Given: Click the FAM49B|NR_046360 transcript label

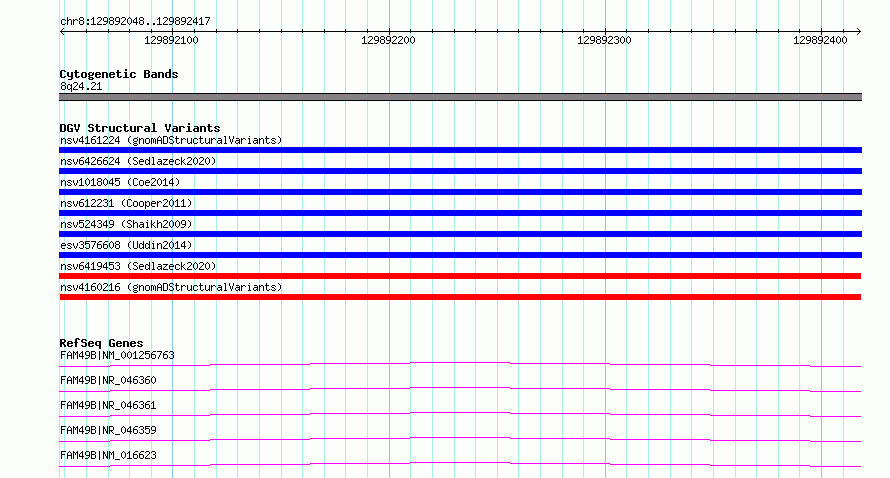Looking at the screenshot, I should point(108,380).
